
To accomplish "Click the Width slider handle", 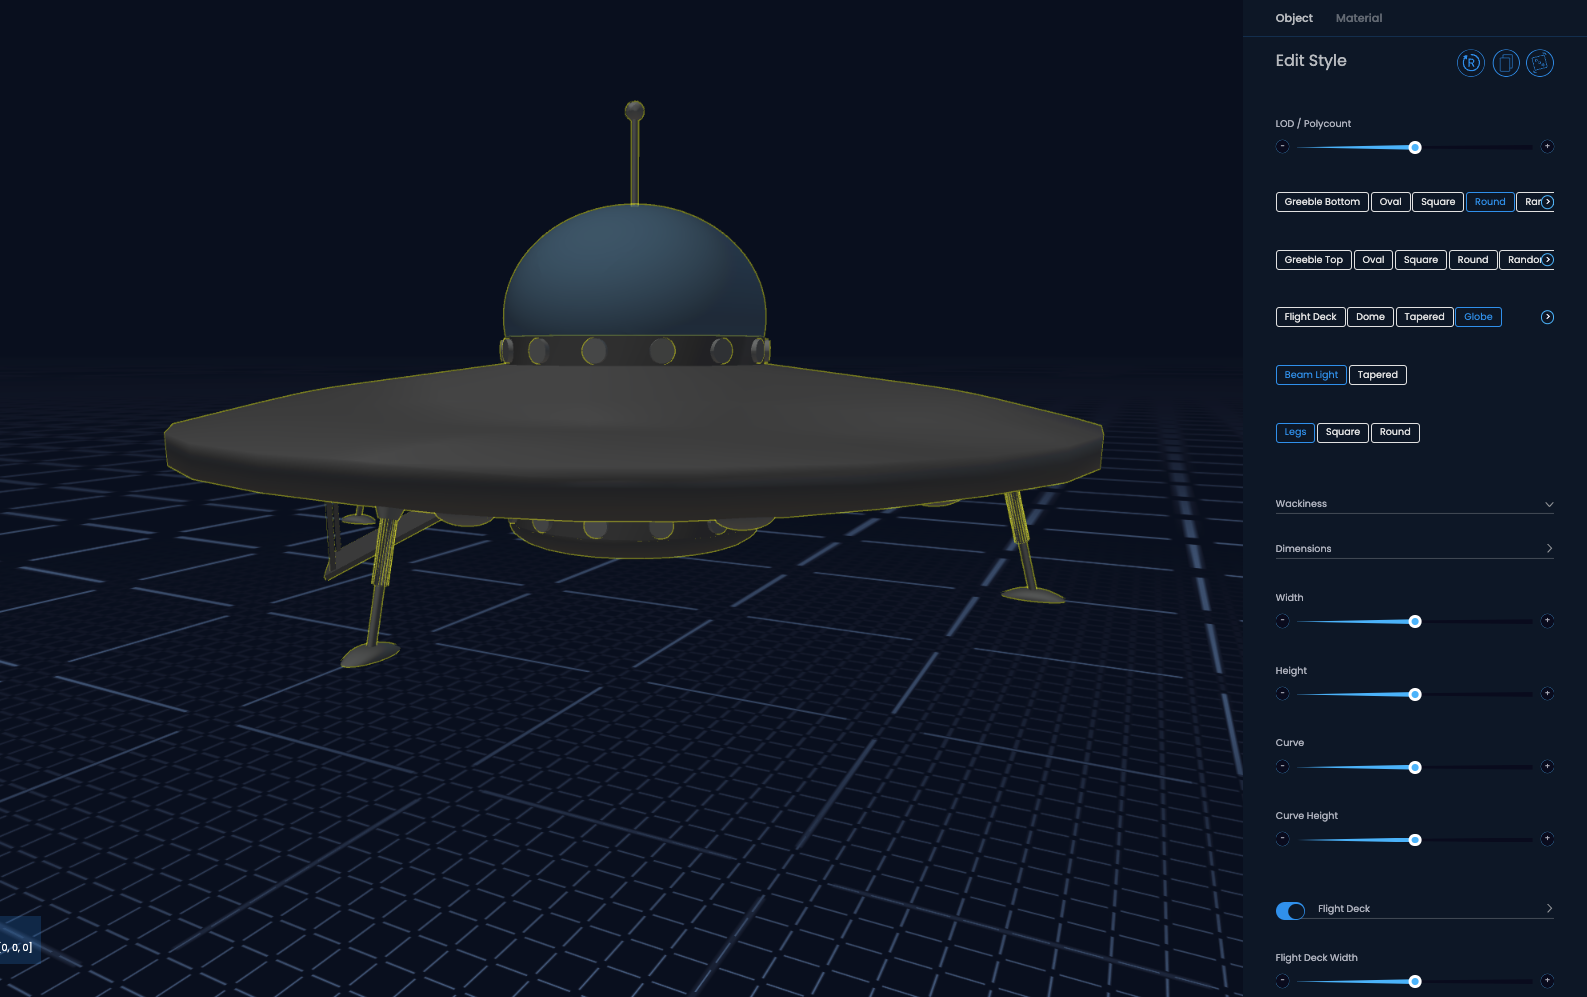I will coord(1415,622).
